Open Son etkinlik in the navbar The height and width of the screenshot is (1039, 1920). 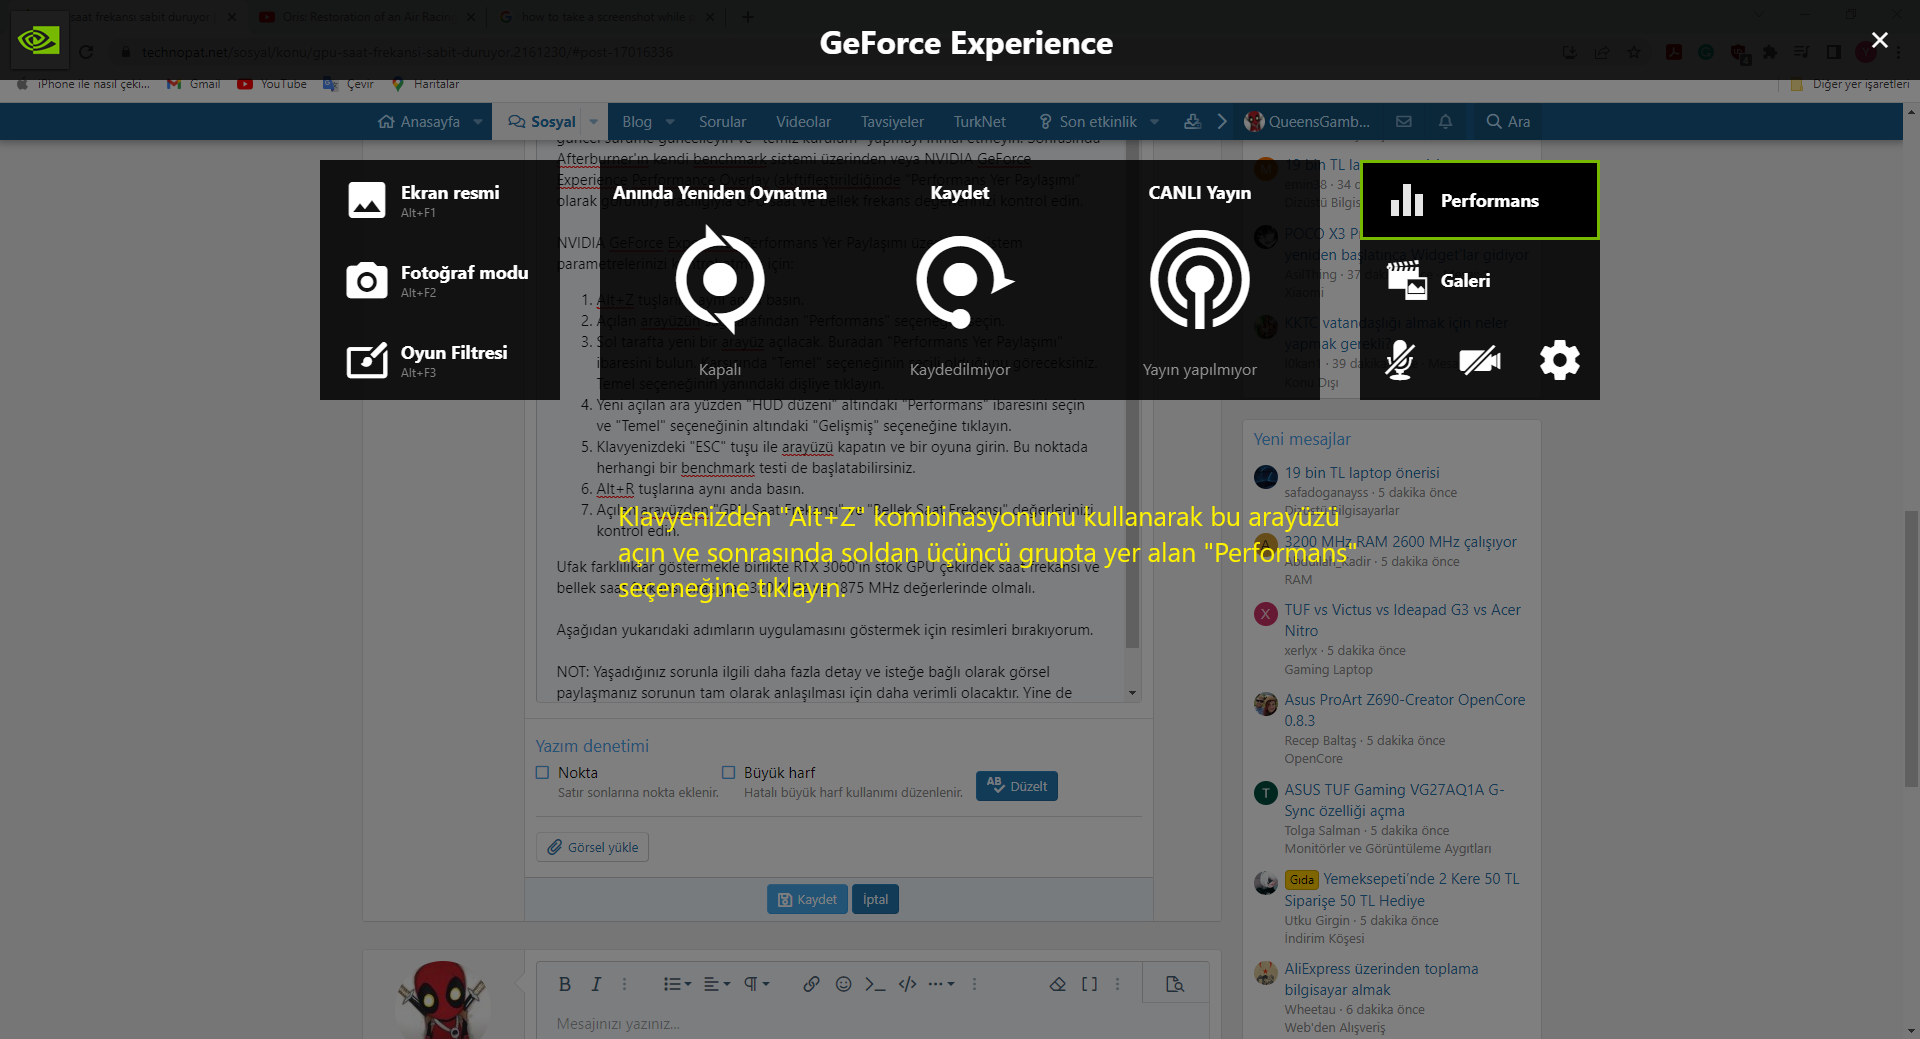(x=1088, y=121)
